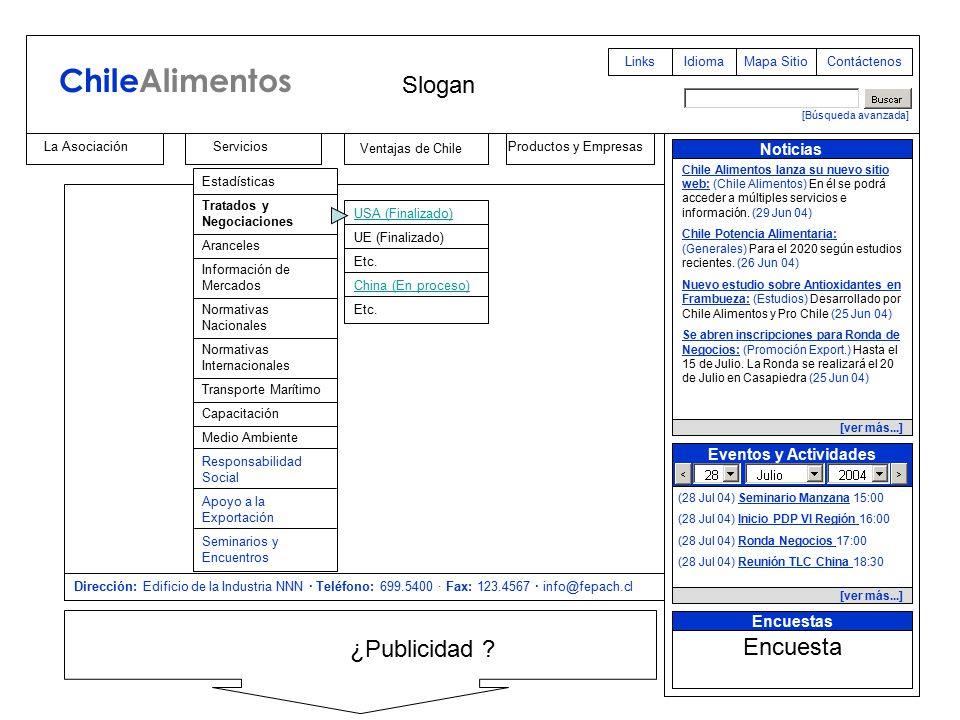Select Normativas Nacionales menu item
The image size is (960, 720).
tap(265, 318)
